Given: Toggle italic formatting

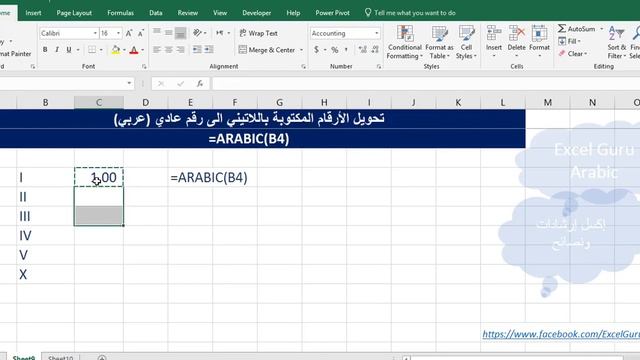Looking at the screenshot, I should click(x=57, y=50).
